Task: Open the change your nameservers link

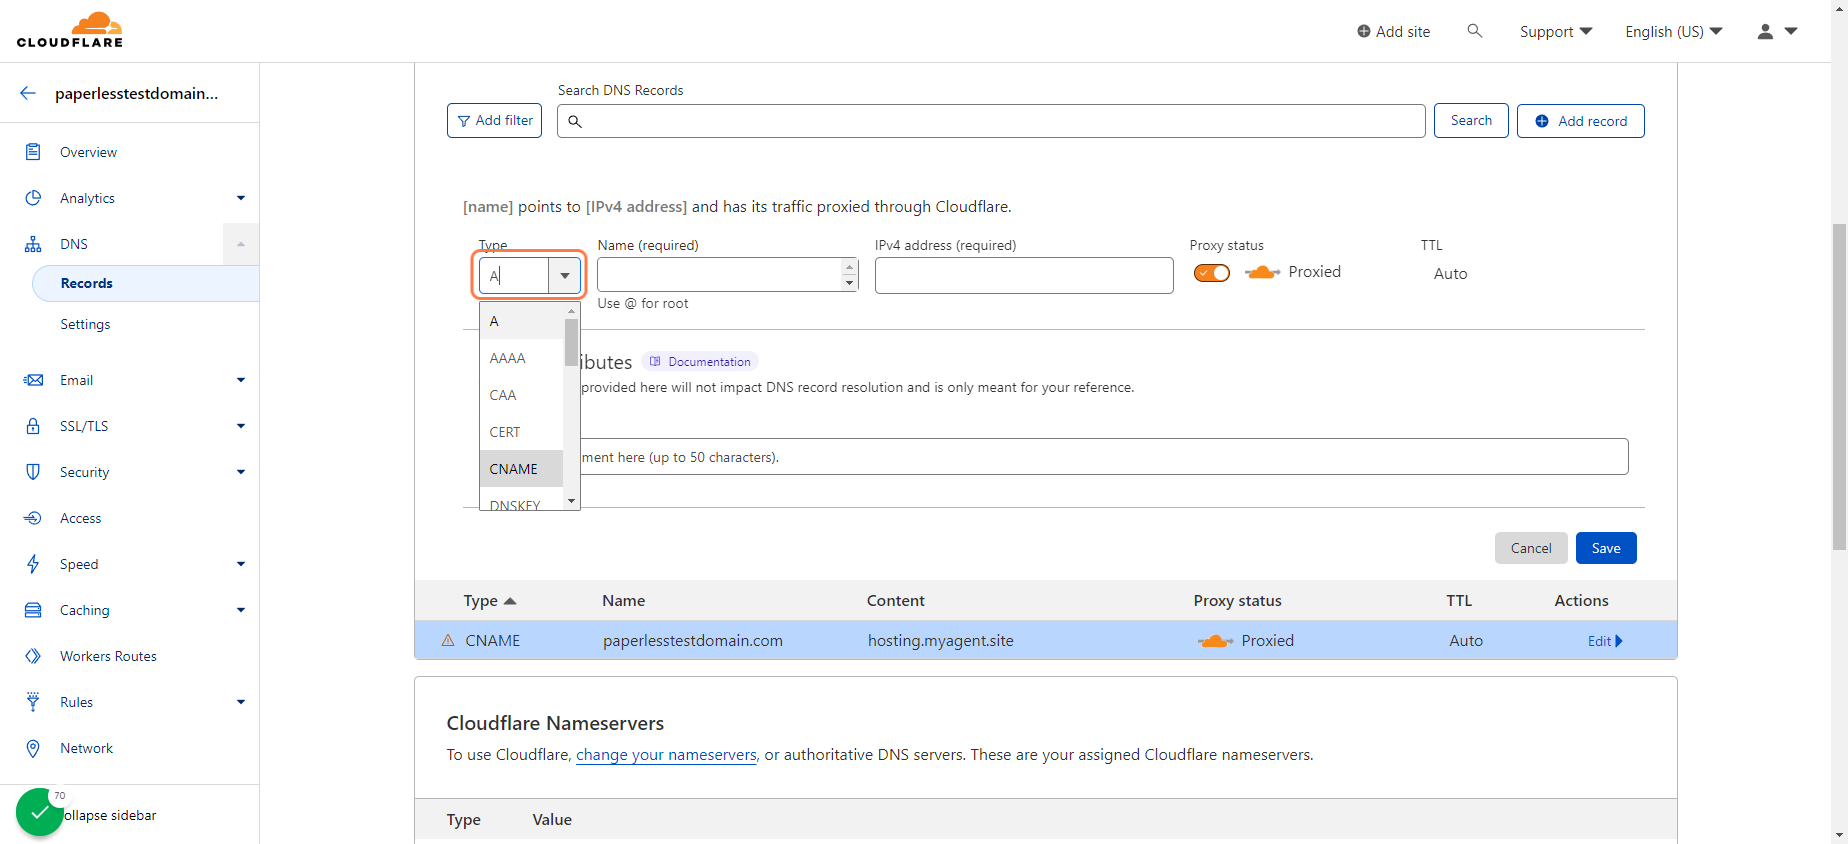Action: (666, 755)
